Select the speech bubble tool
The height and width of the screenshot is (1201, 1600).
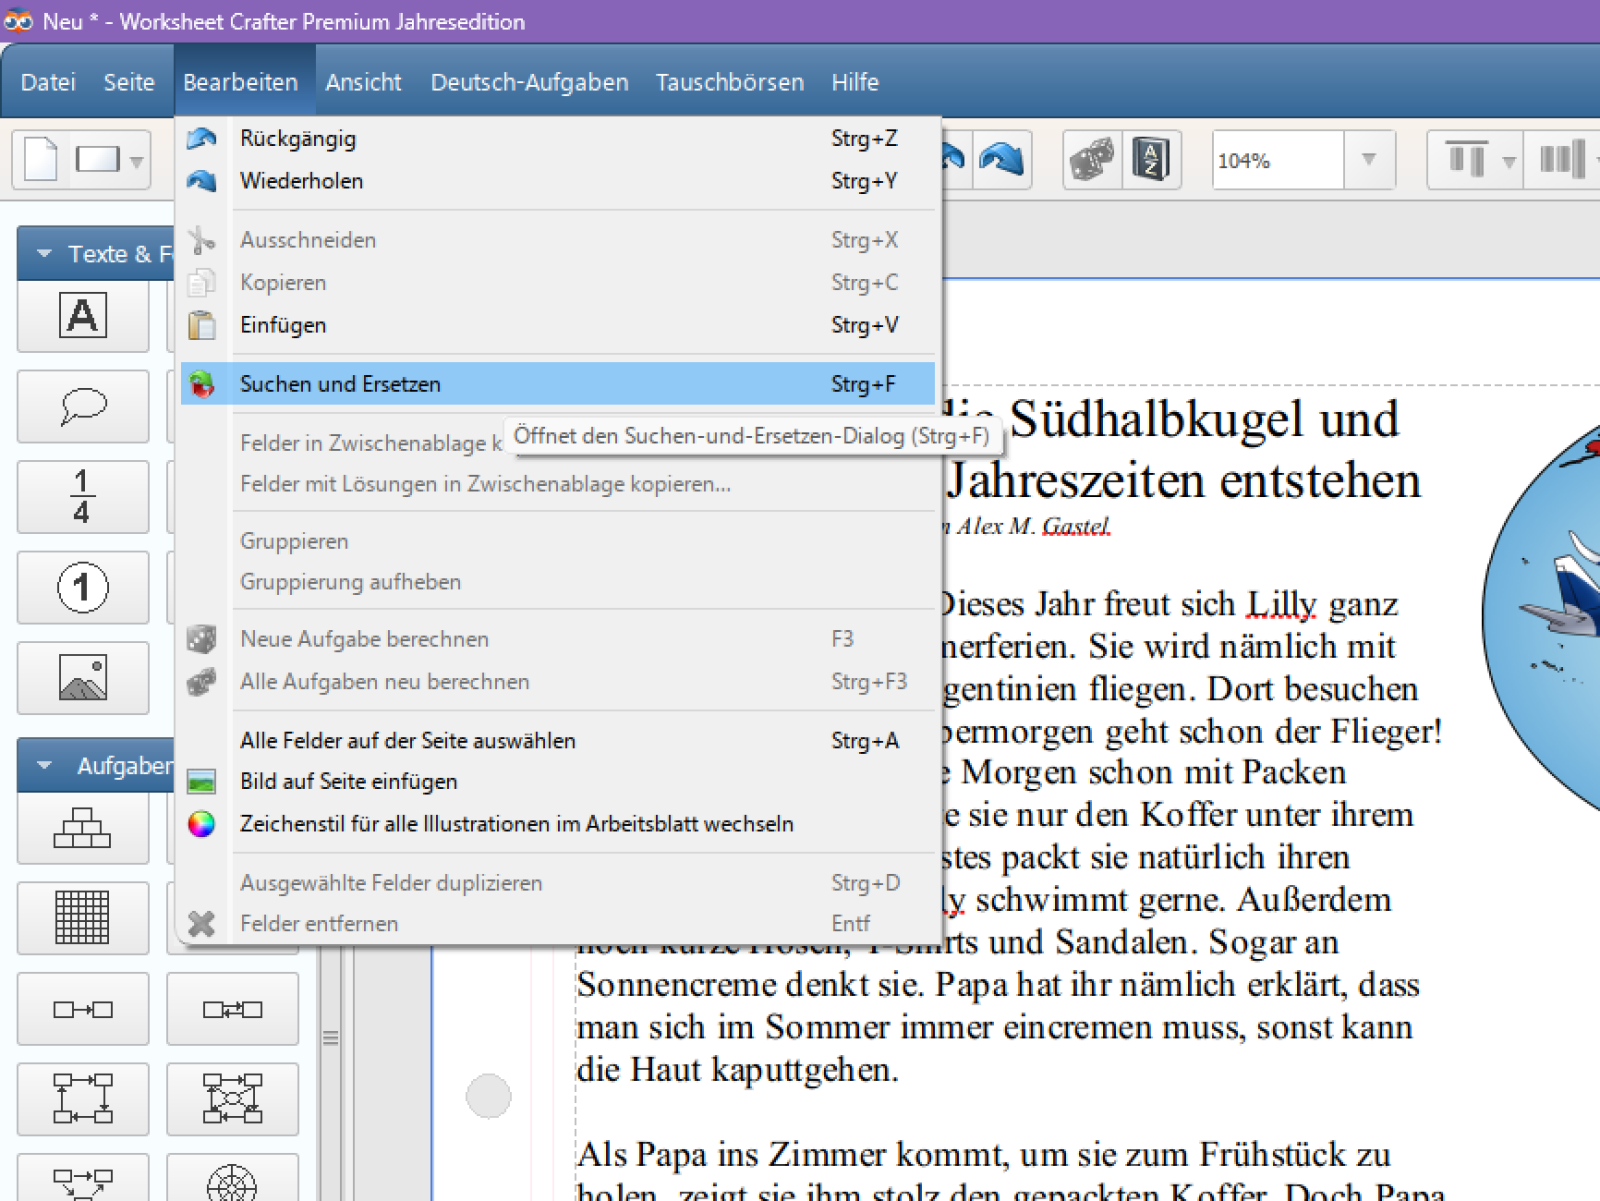(83, 406)
